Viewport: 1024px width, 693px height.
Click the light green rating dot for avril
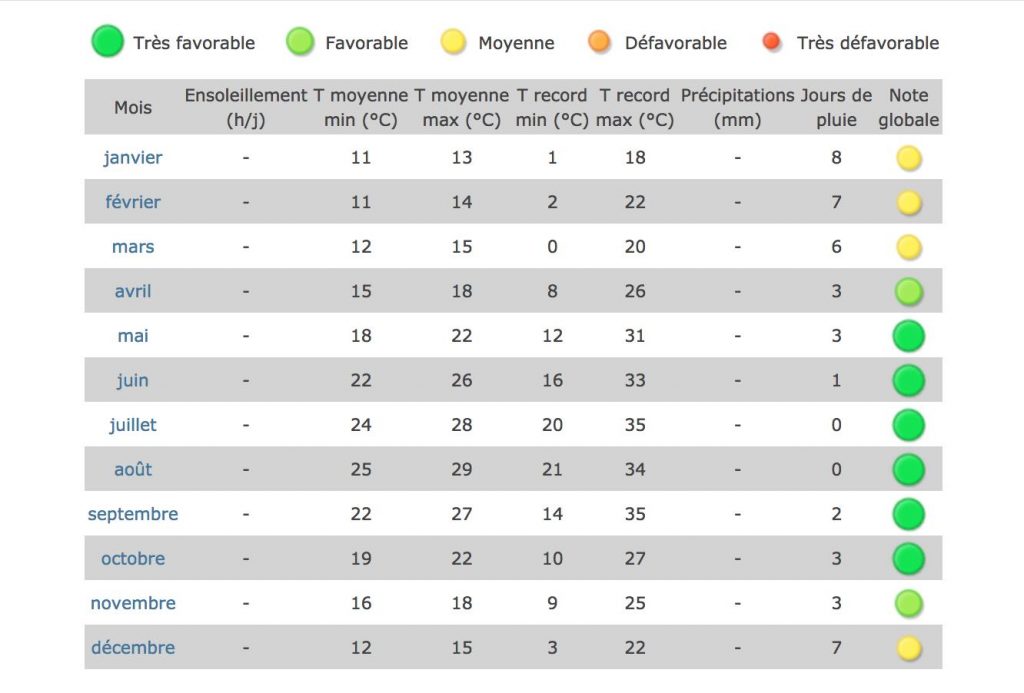(908, 292)
